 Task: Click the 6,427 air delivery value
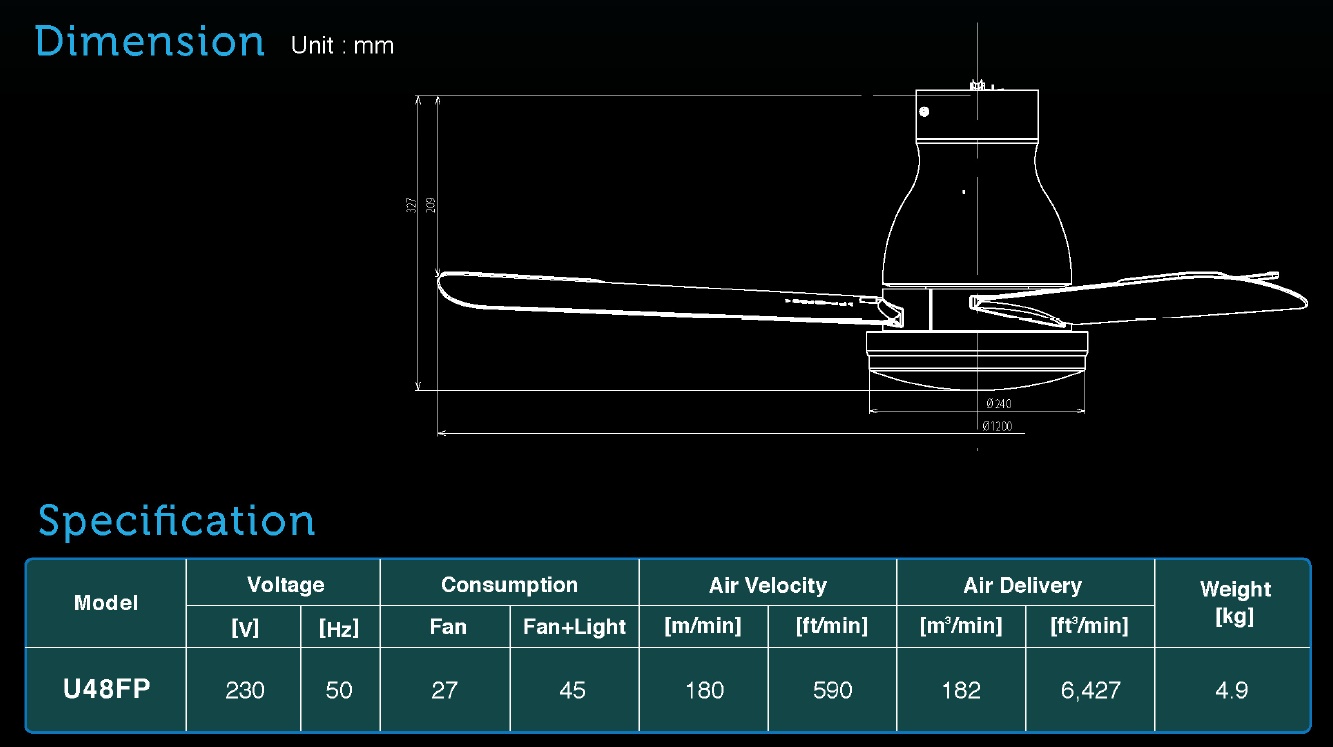click(x=1090, y=690)
